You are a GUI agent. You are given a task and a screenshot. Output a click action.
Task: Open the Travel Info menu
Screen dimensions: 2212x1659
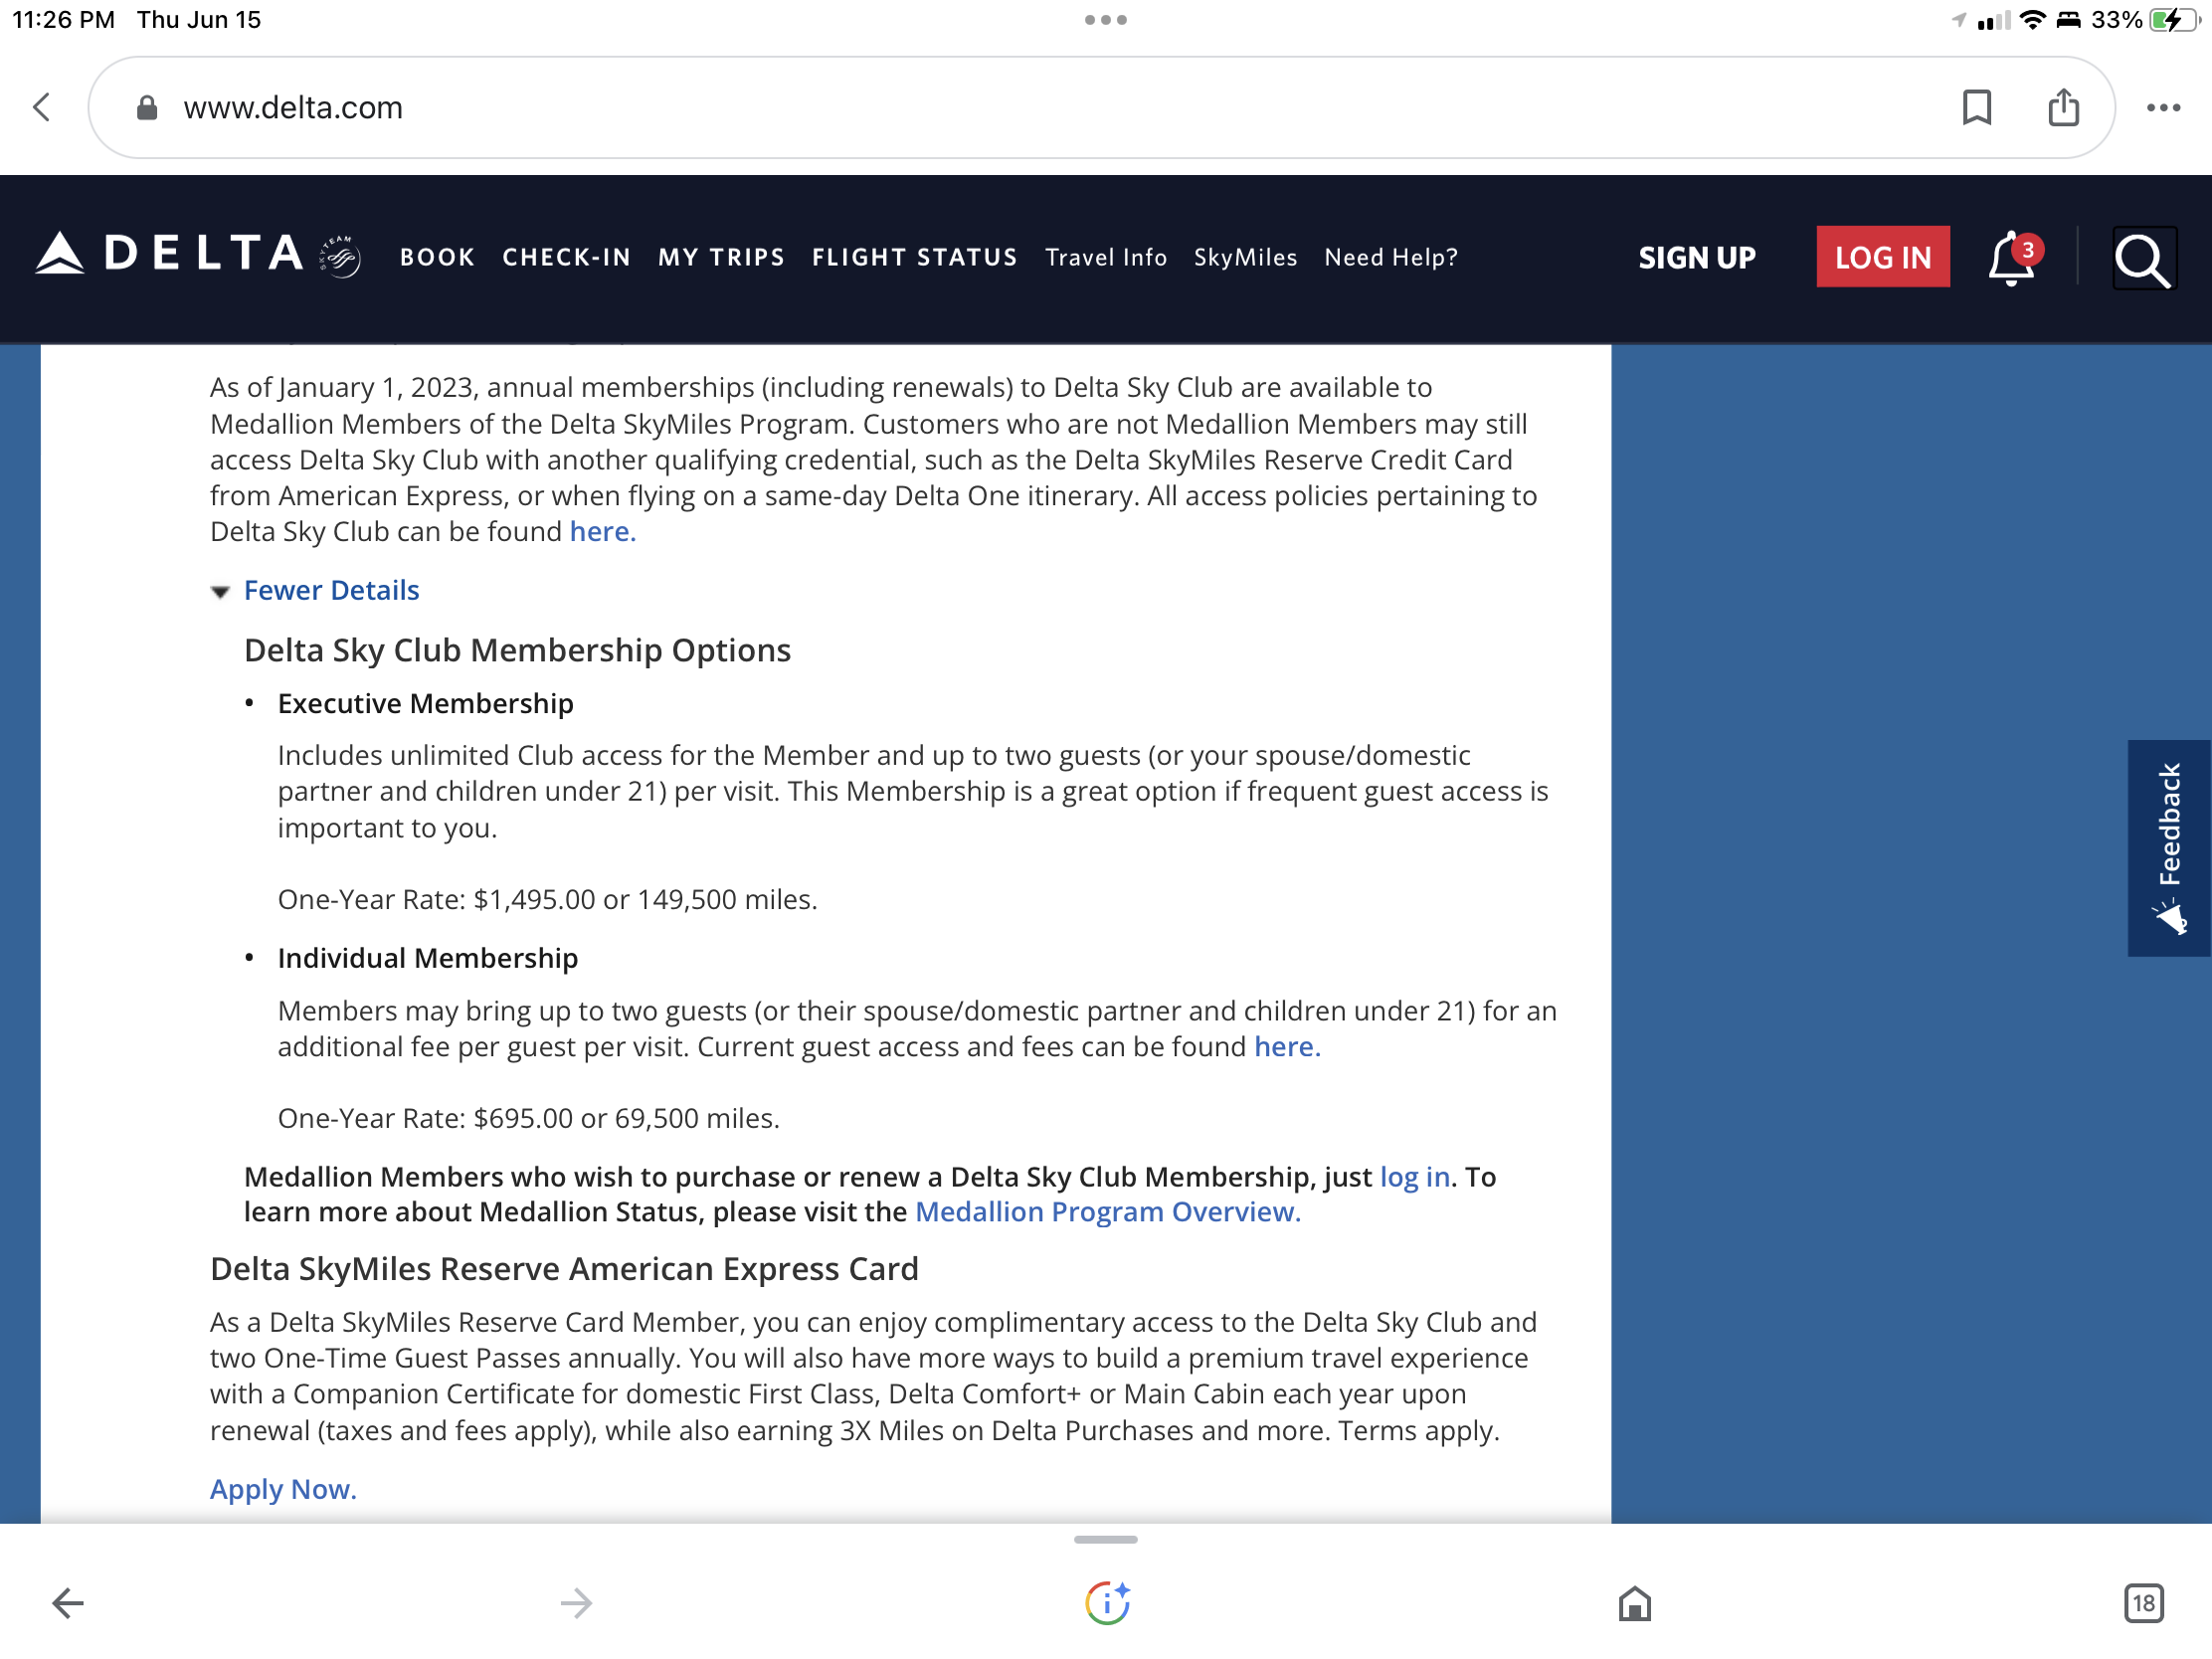(1106, 257)
